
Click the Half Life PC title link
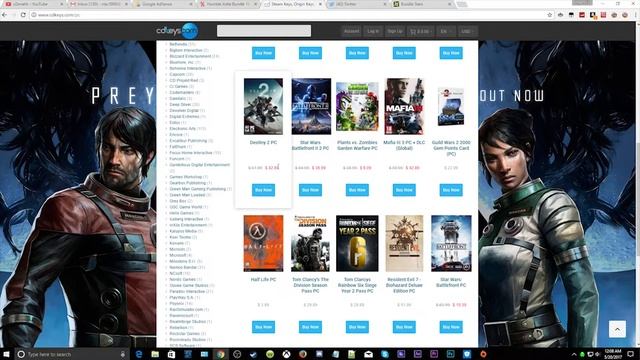[263, 280]
